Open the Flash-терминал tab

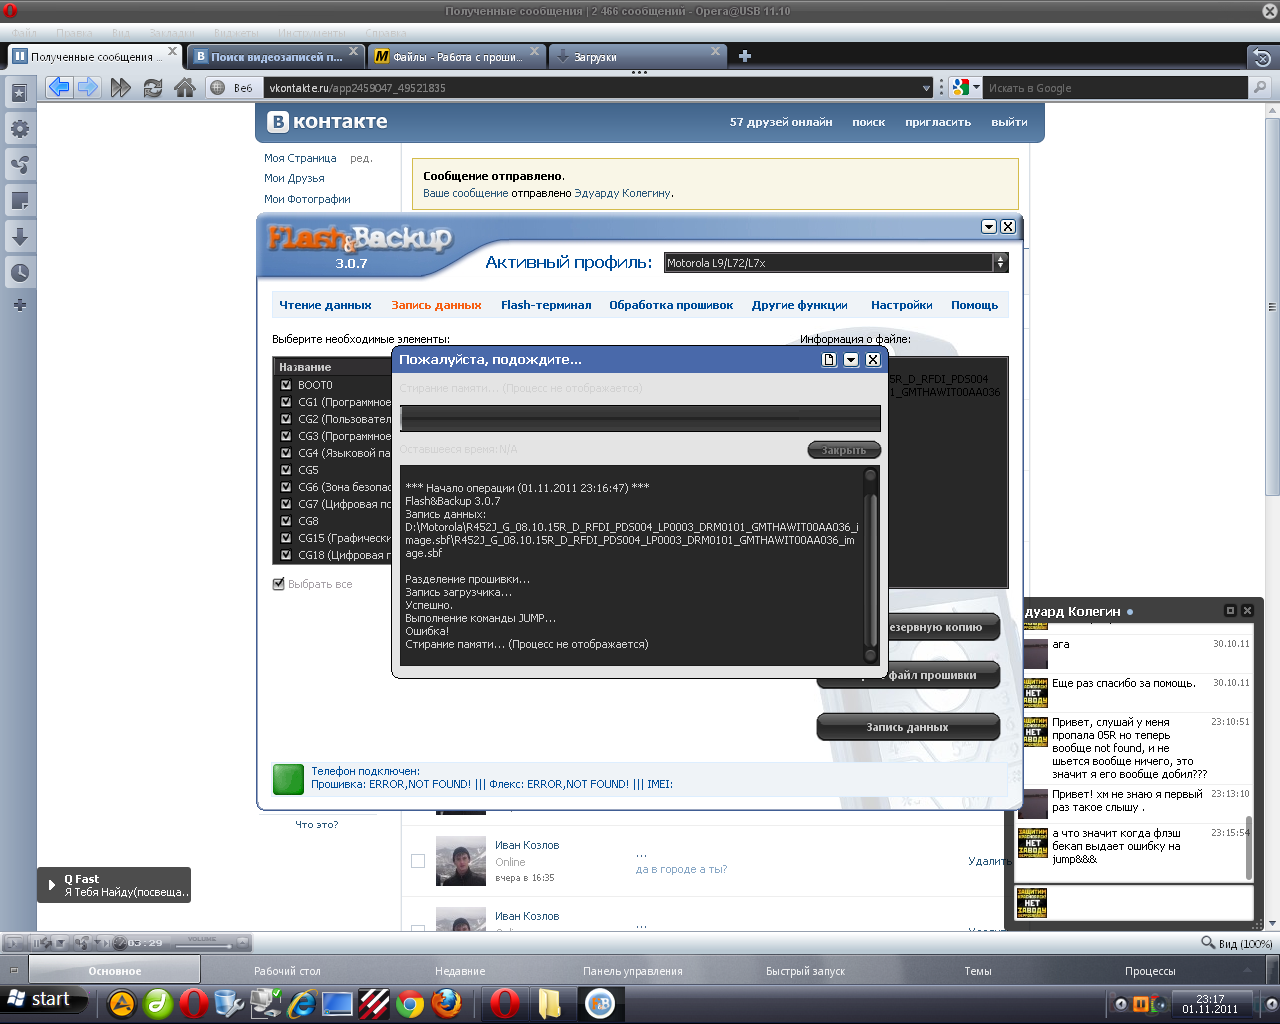click(546, 305)
